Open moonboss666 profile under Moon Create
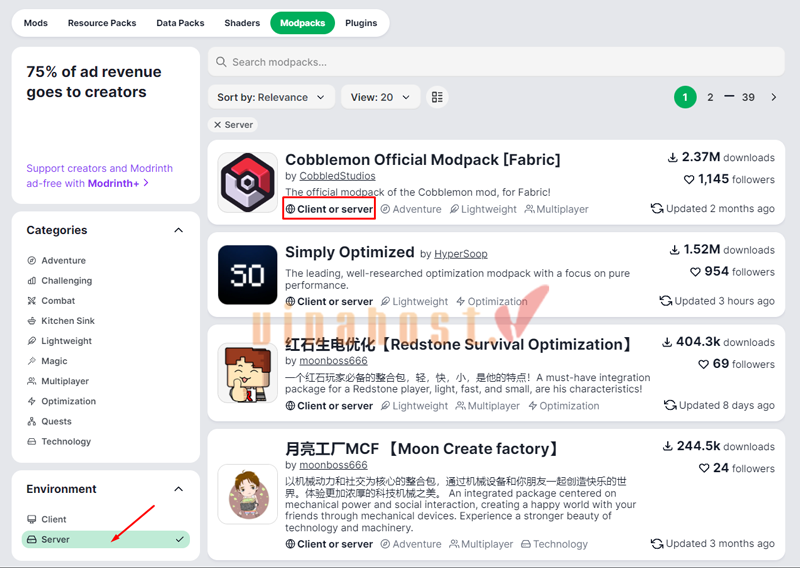Screen dimensions: 800x568 [333, 465]
